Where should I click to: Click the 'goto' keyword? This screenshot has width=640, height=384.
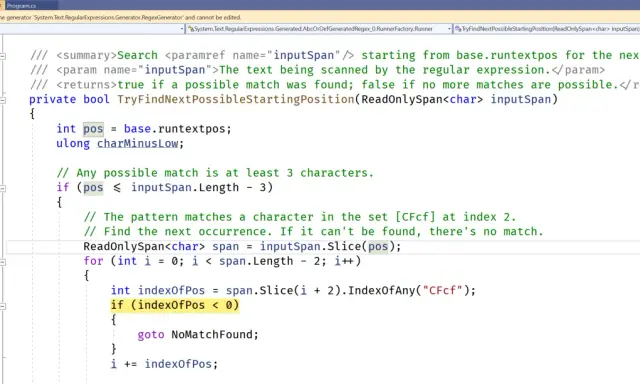click(x=151, y=335)
